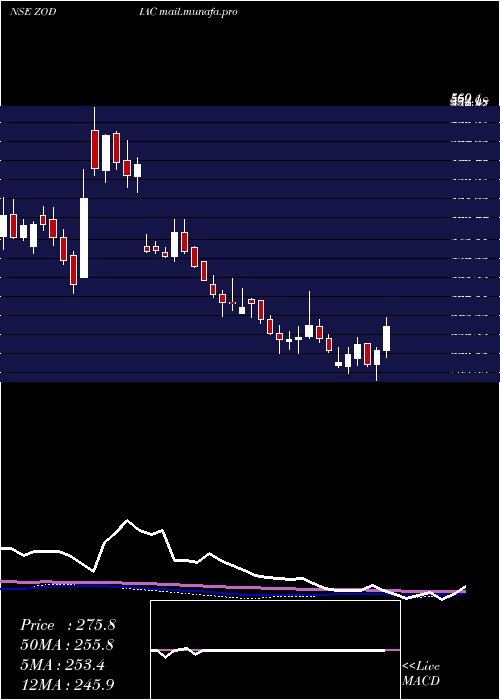Click the "<<Live" label

[421, 666]
